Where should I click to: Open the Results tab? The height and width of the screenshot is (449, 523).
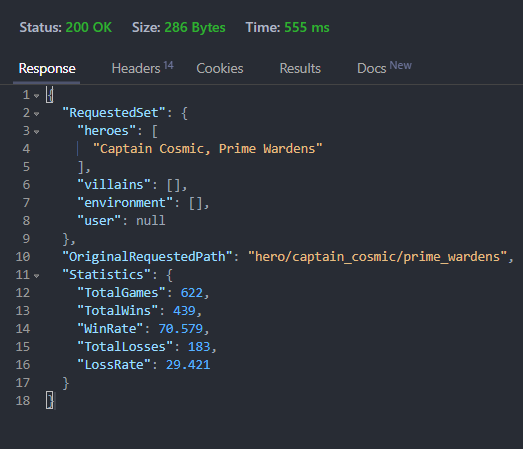click(300, 68)
